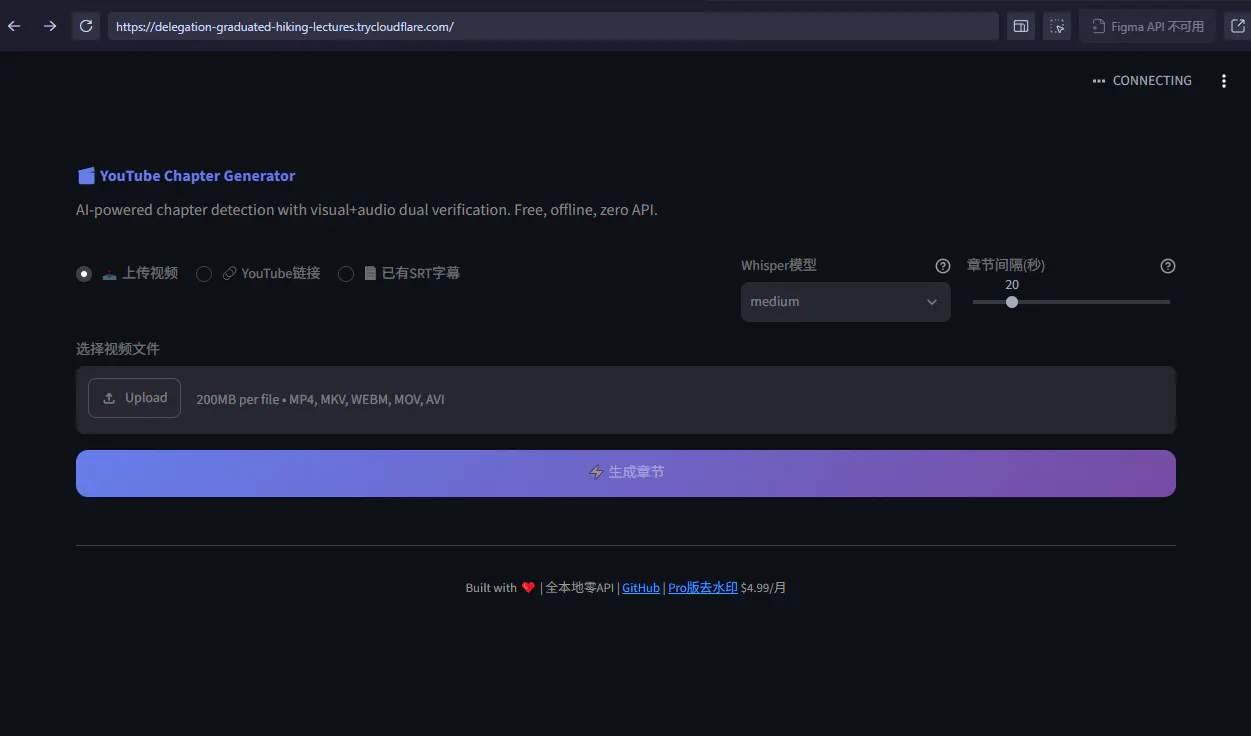Click the Figma API 不可用 button
The height and width of the screenshot is (736, 1251).
pos(1148,26)
